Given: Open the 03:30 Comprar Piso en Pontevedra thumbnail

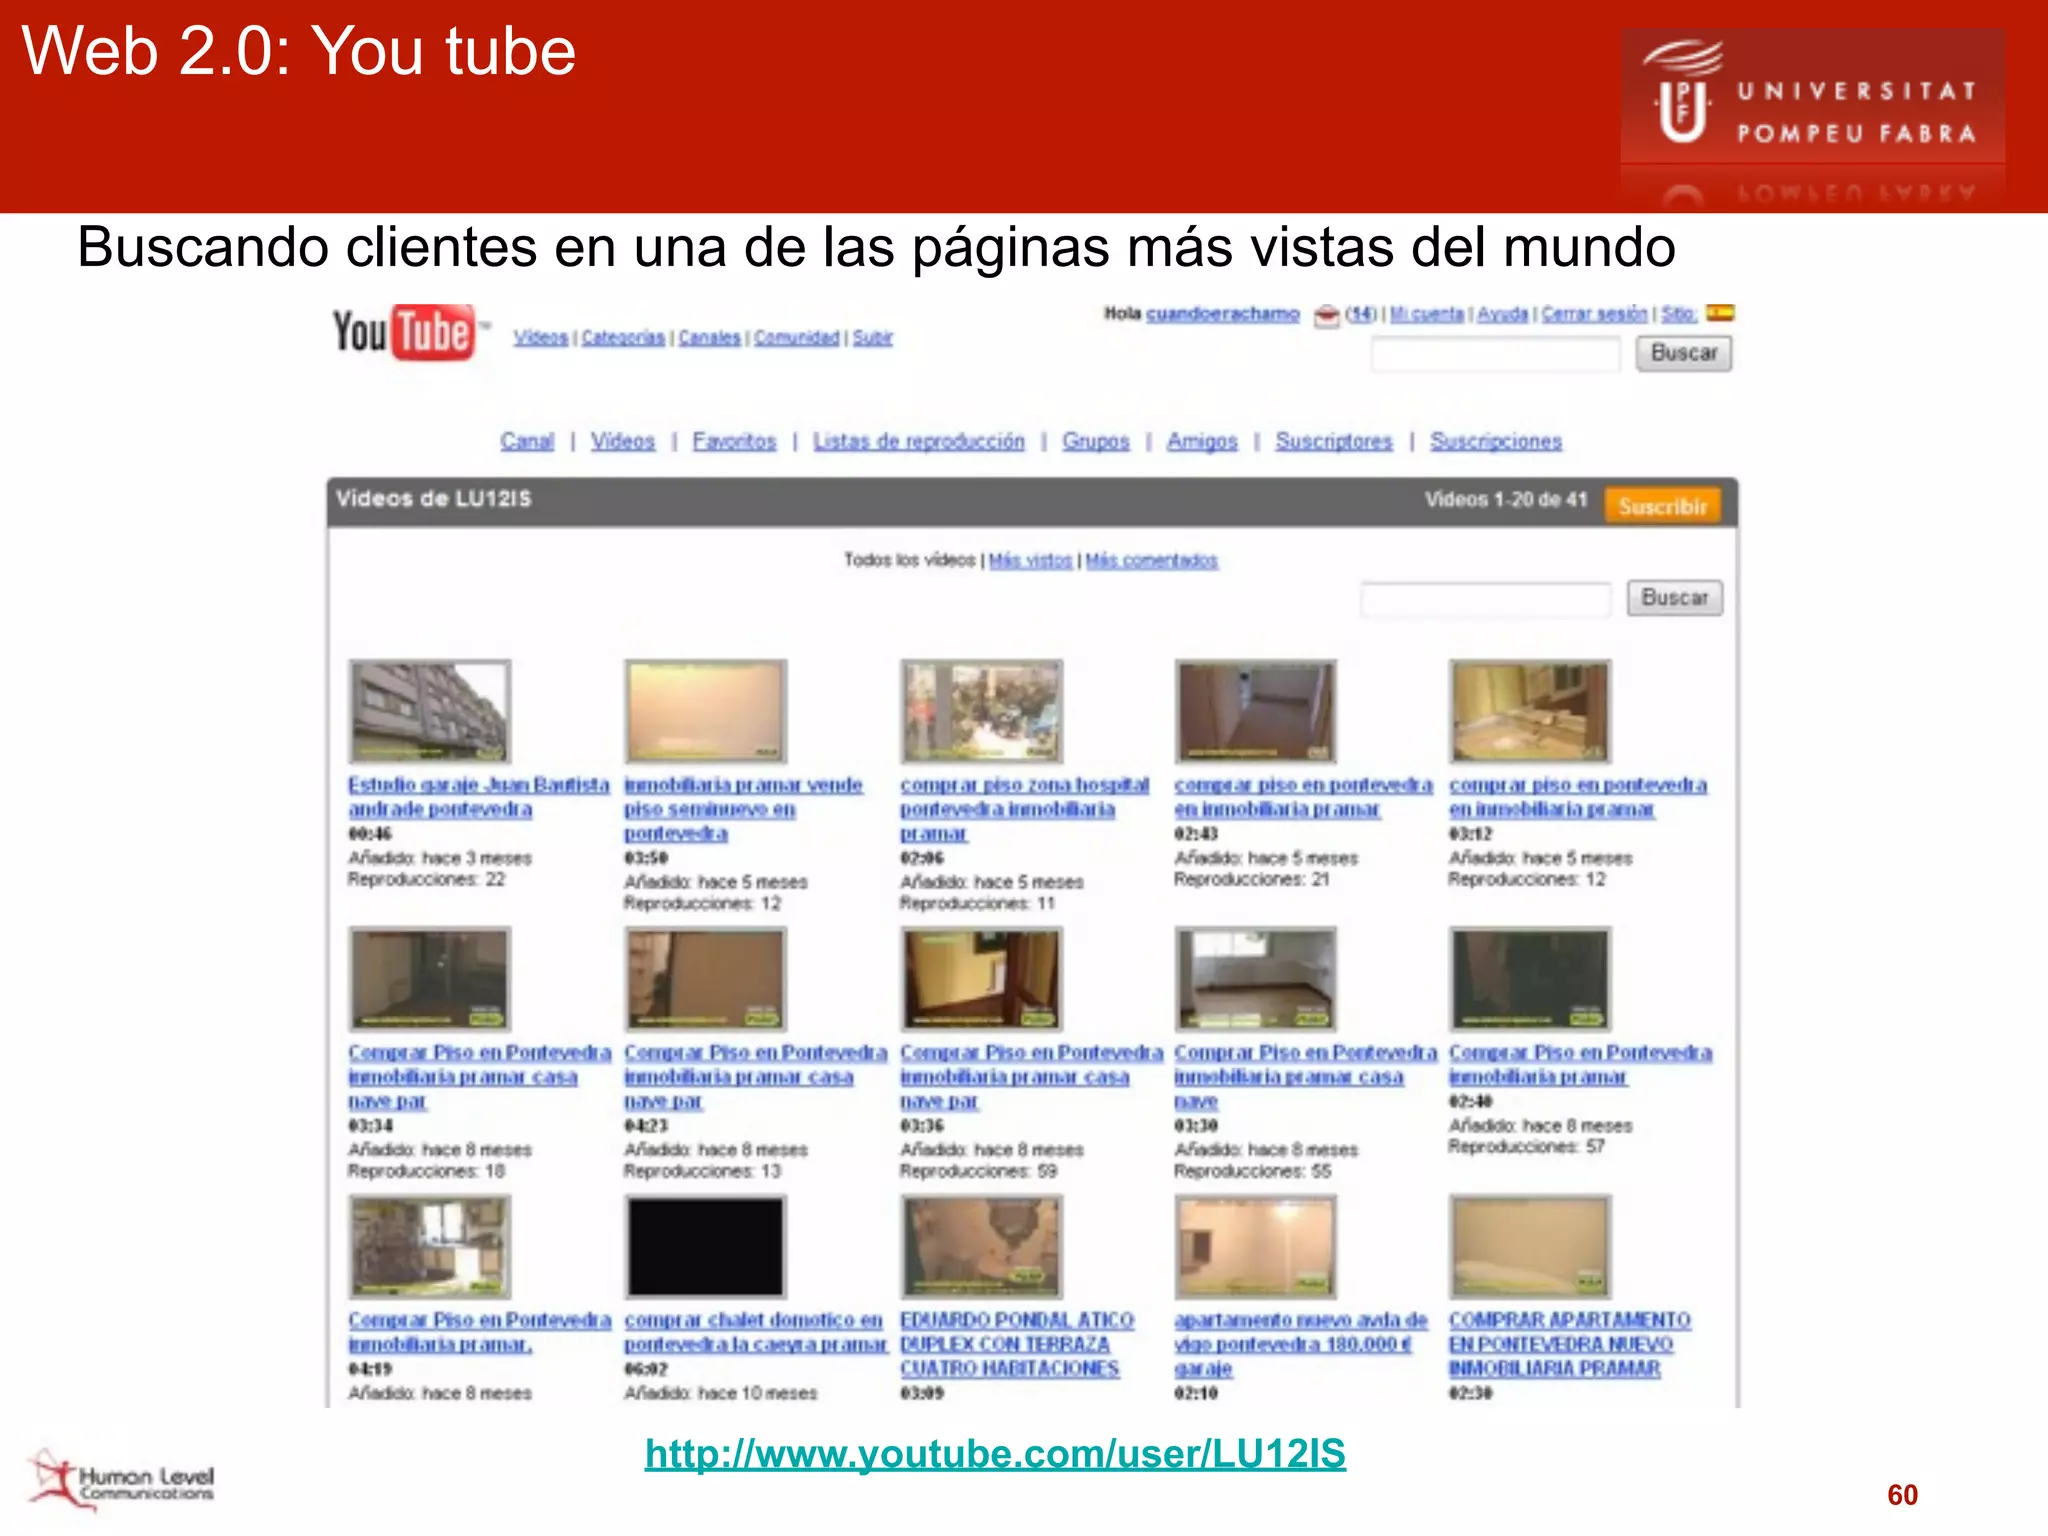Looking at the screenshot, I should (x=1256, y=979).
